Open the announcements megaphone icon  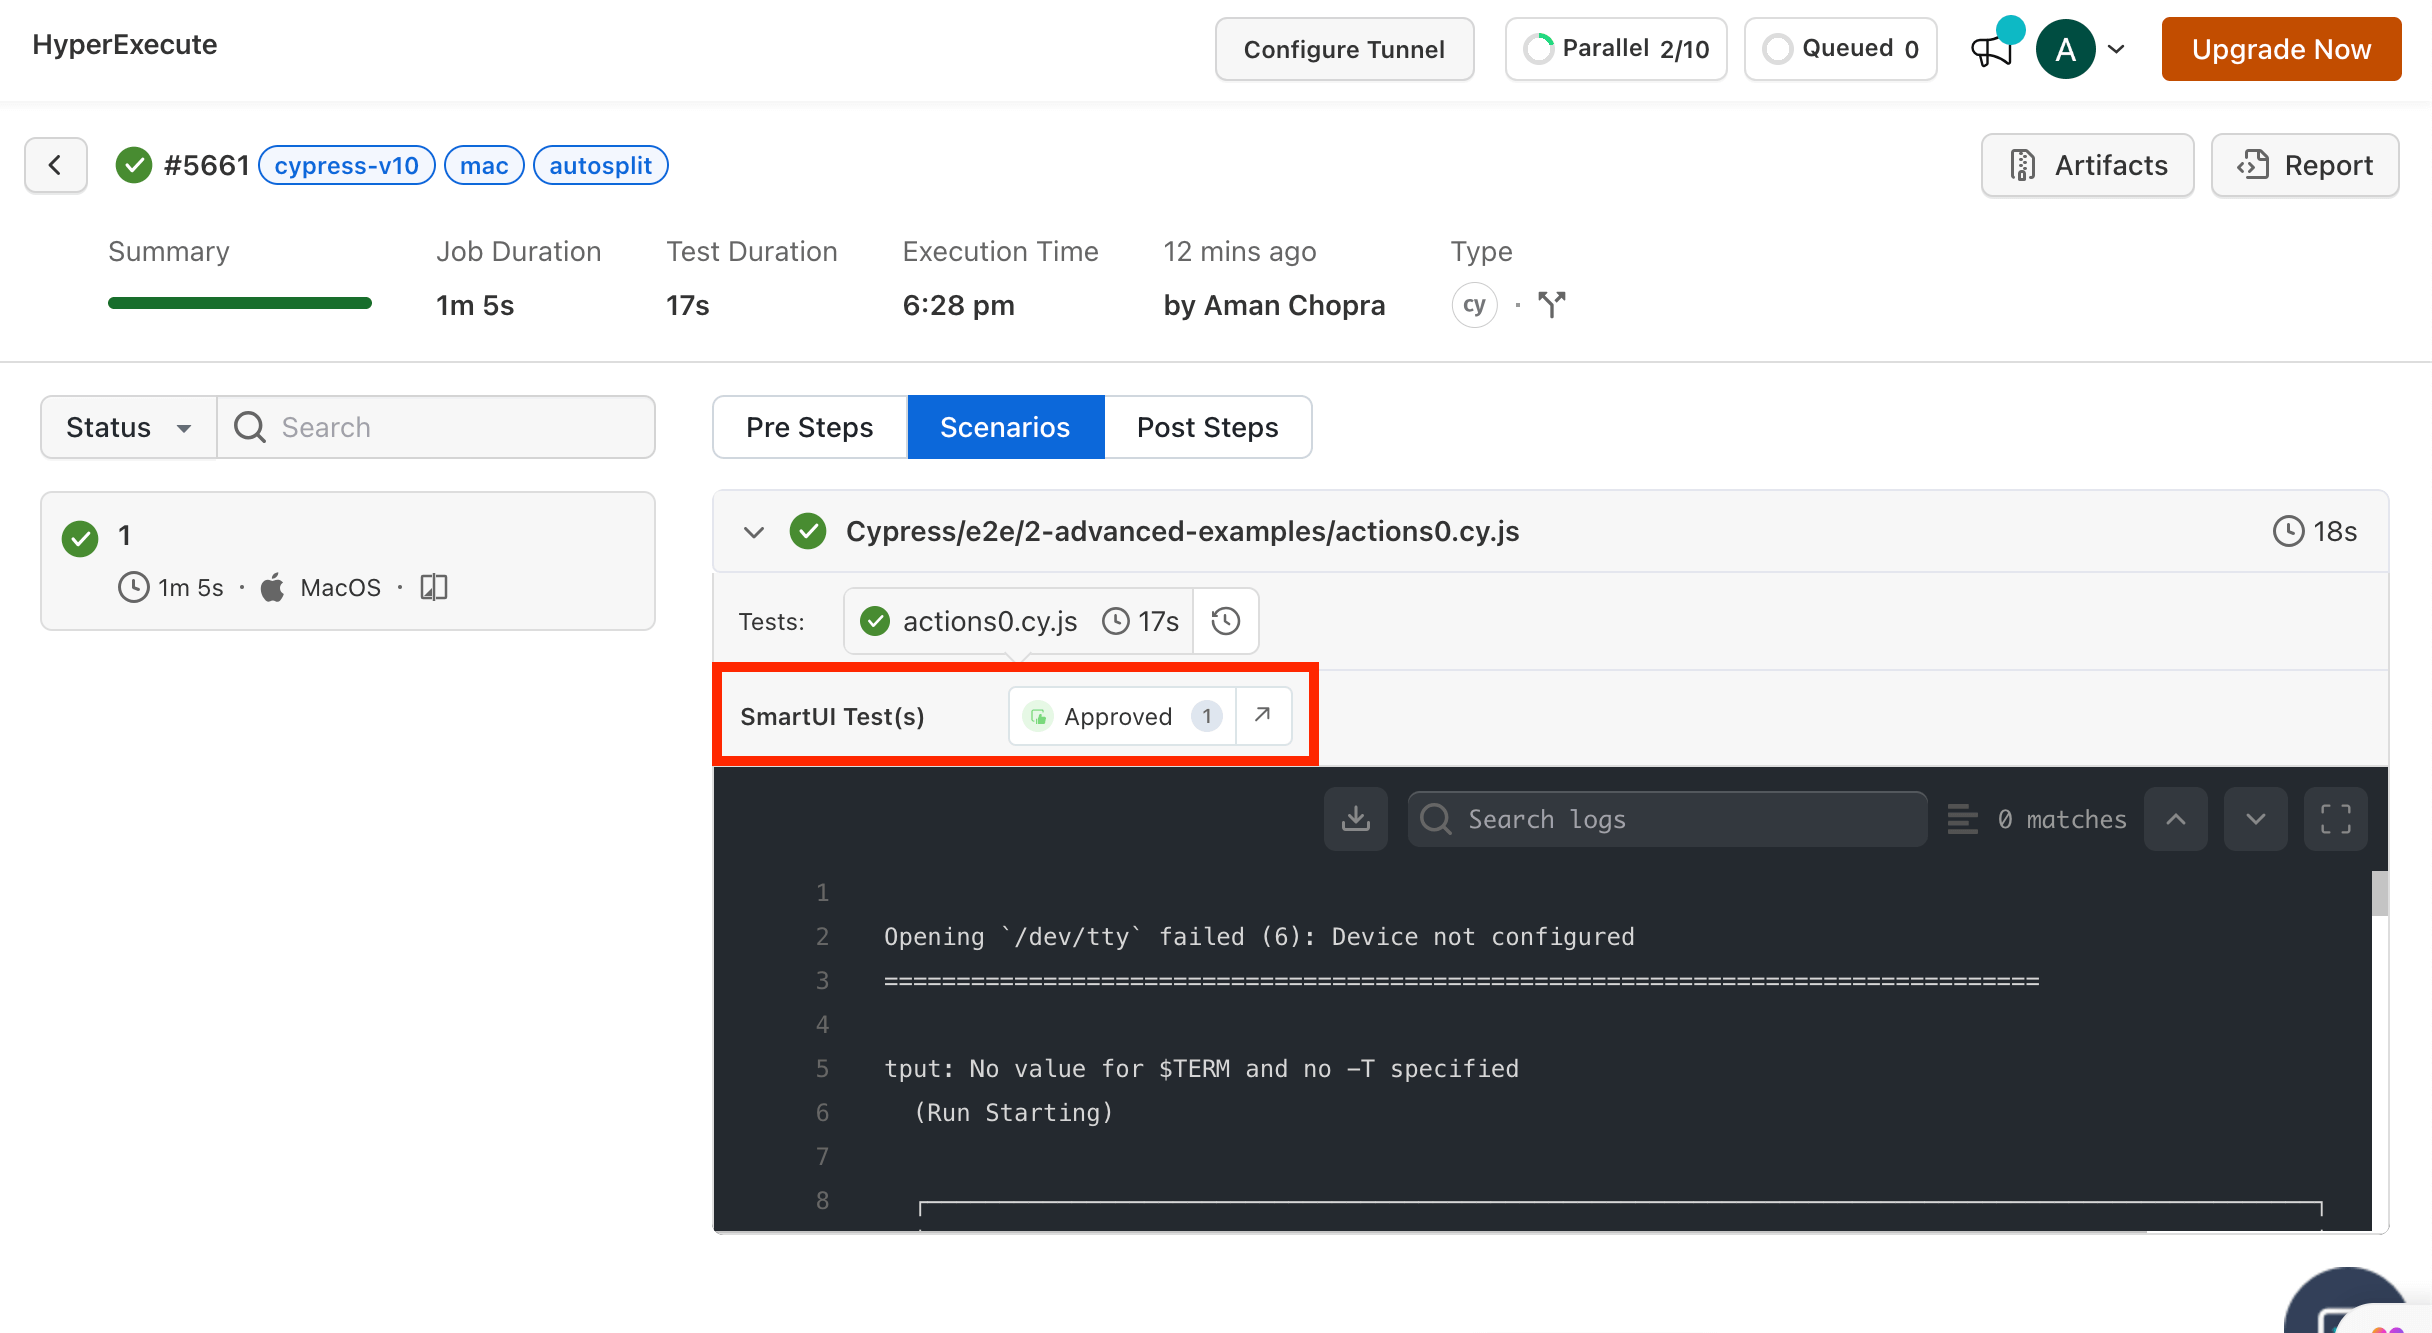tap(1991, 49)
